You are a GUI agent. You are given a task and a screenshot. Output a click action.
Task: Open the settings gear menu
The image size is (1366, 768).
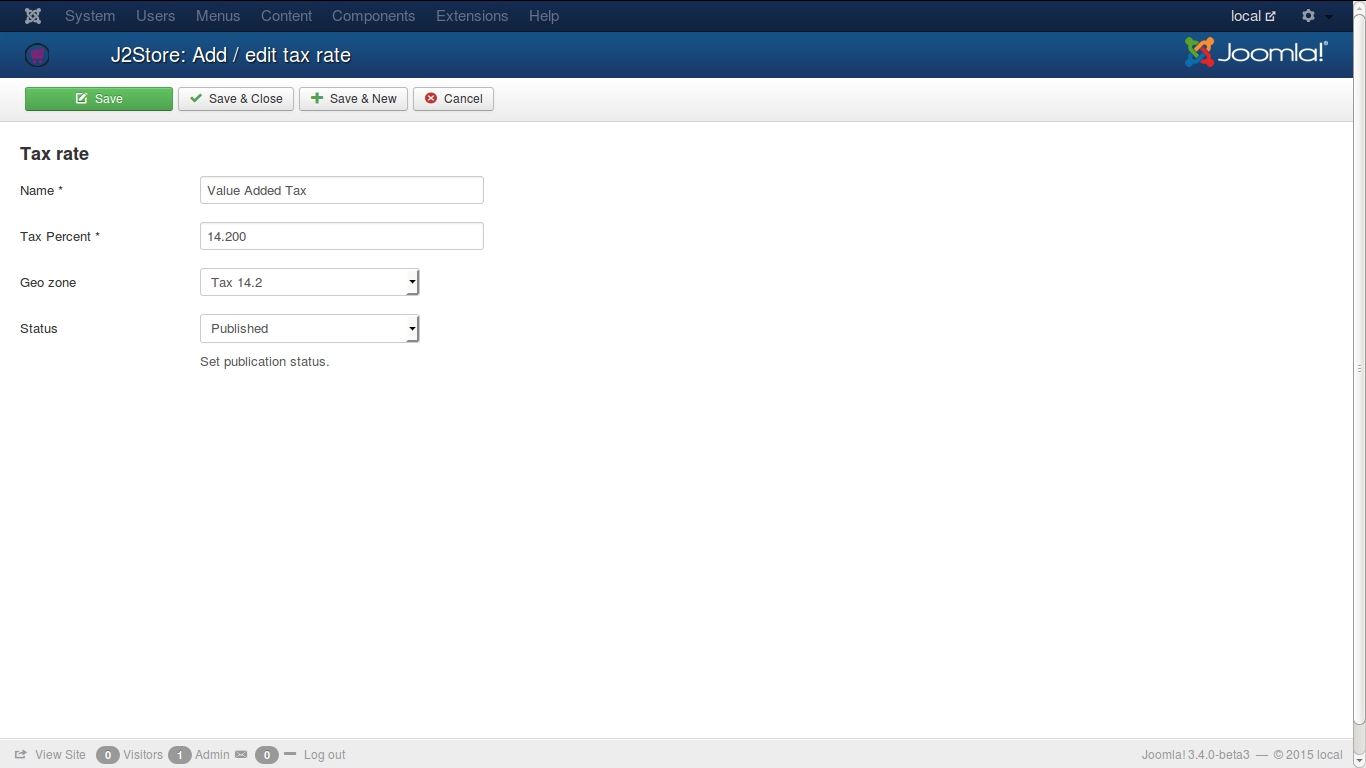(x=1308, y=16)
